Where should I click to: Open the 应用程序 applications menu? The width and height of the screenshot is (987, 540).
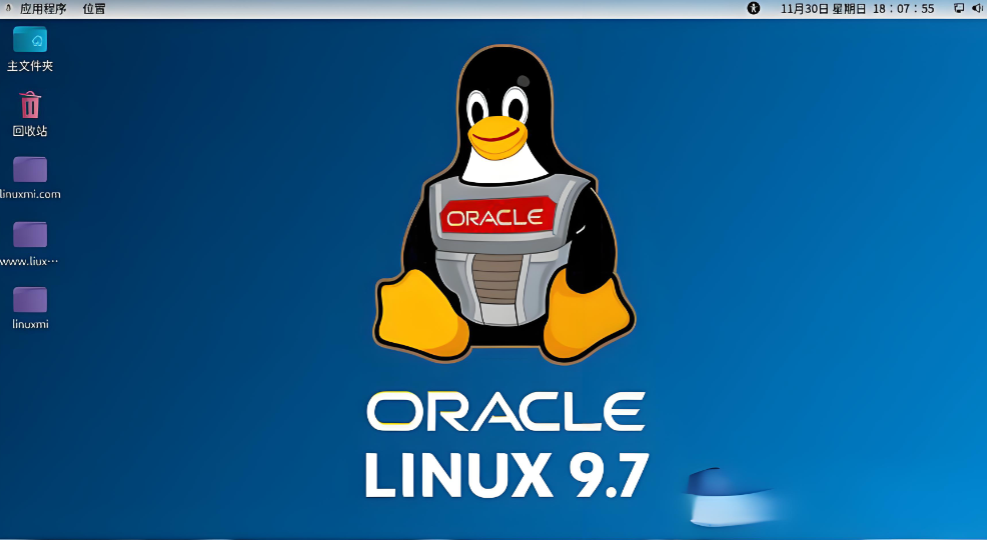coord(43,9)
